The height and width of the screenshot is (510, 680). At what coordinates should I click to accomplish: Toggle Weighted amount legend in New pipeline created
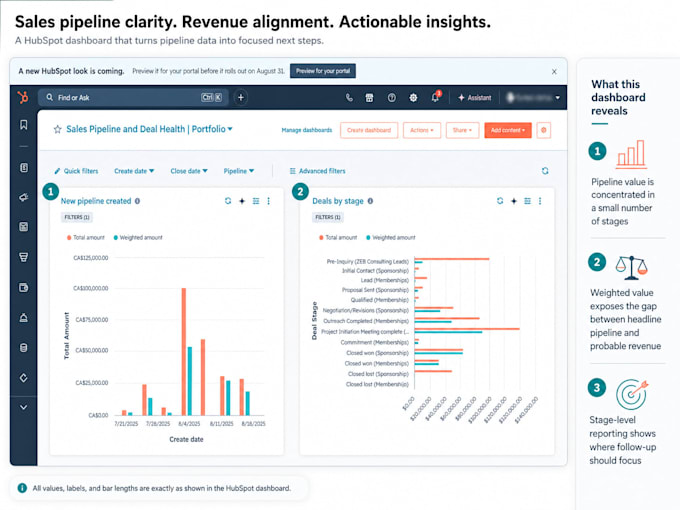pos(138,237)
